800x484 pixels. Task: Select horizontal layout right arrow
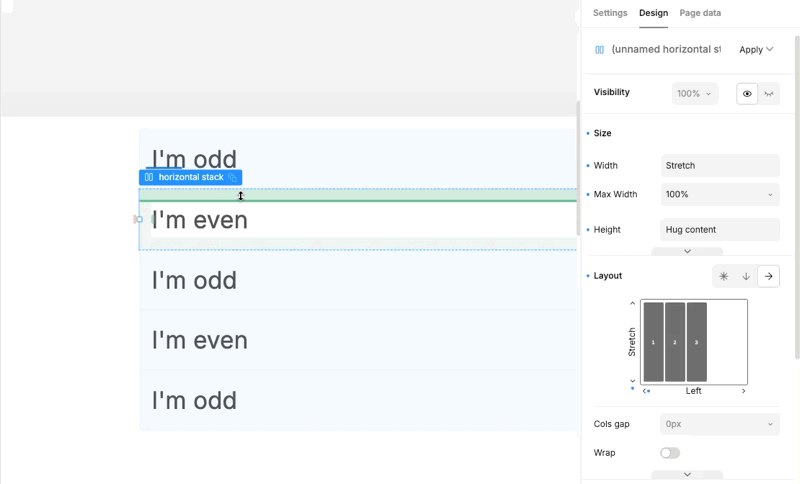pos(768,276)
